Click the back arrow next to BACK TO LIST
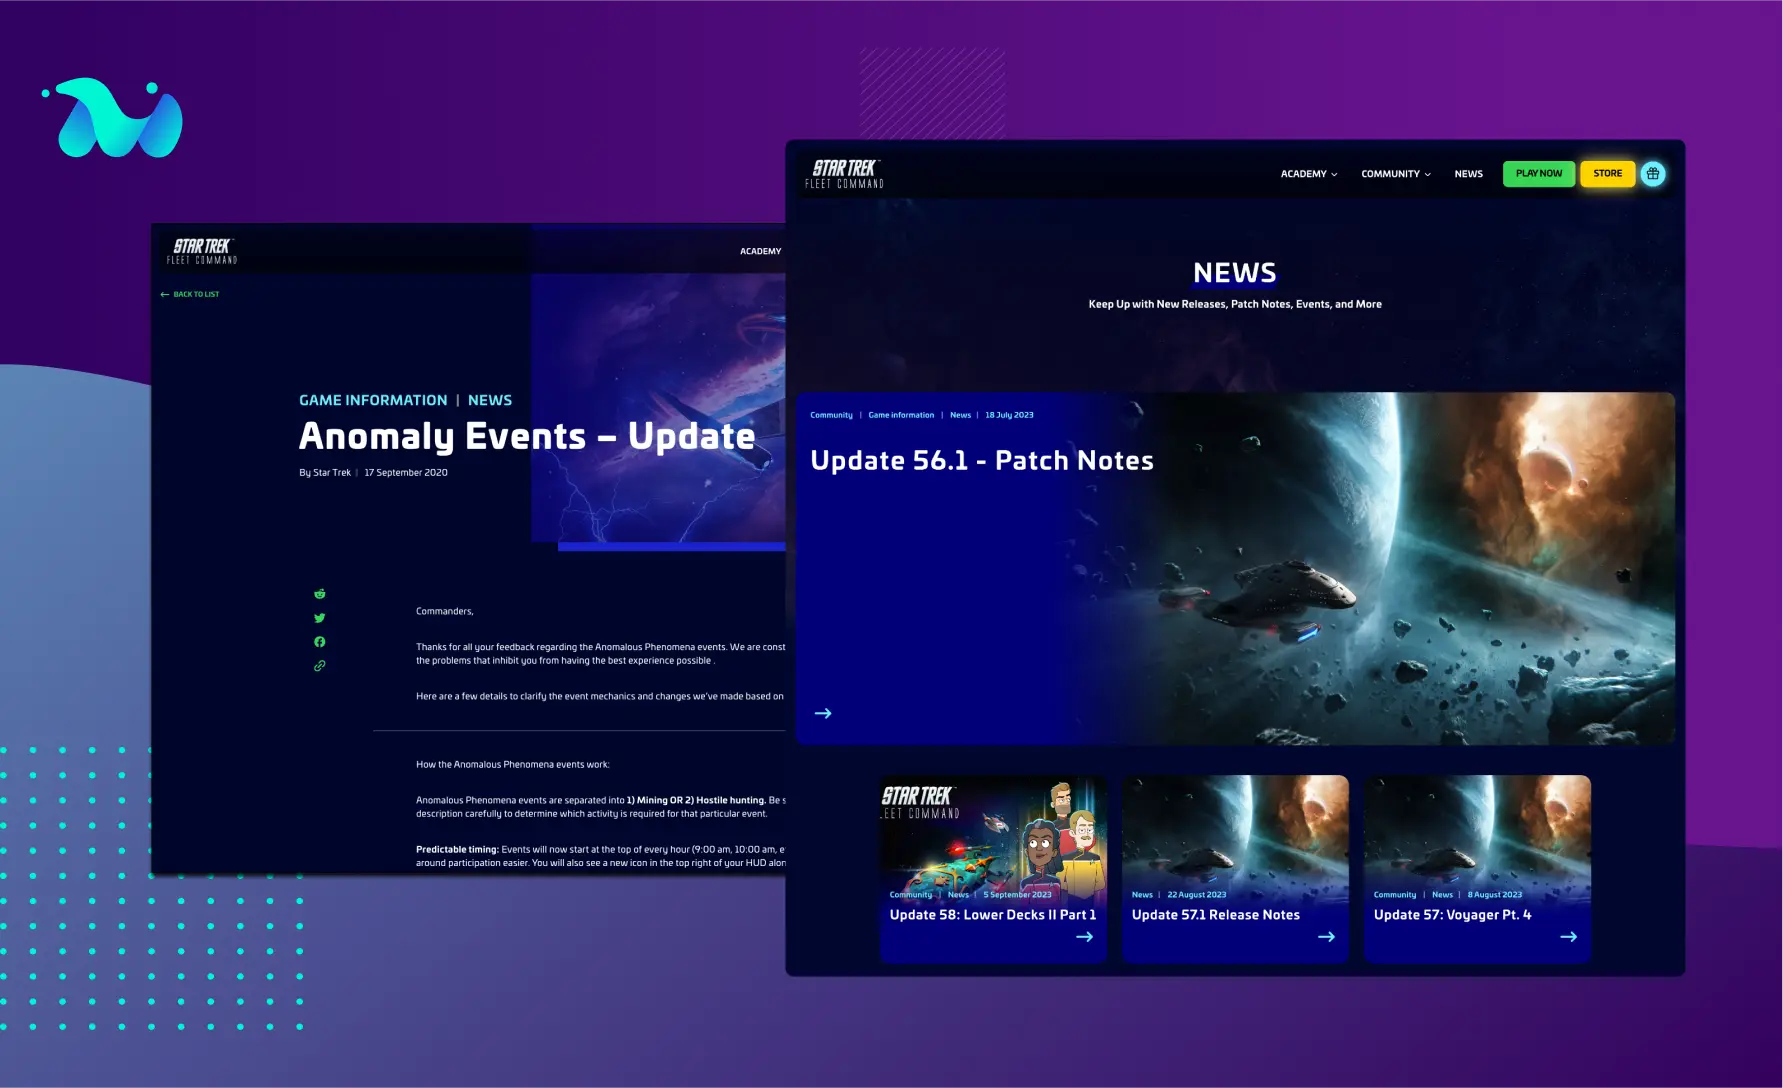This screenshot has height=1088, width=1783. pyautogui.click(x=165, y=294)
